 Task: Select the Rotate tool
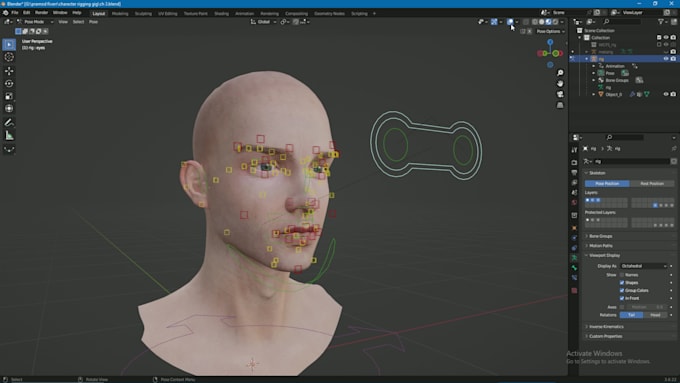(x=9, y=83)
